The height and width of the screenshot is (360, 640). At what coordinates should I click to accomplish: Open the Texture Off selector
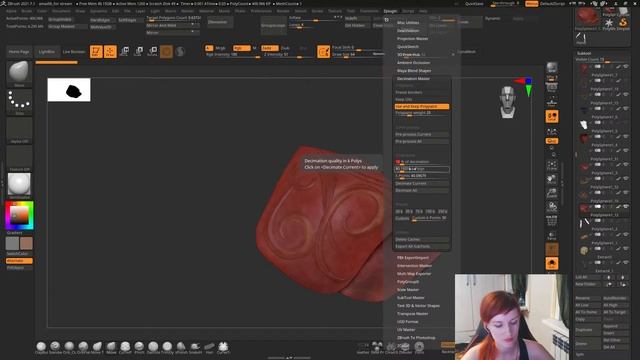[19, 157]
